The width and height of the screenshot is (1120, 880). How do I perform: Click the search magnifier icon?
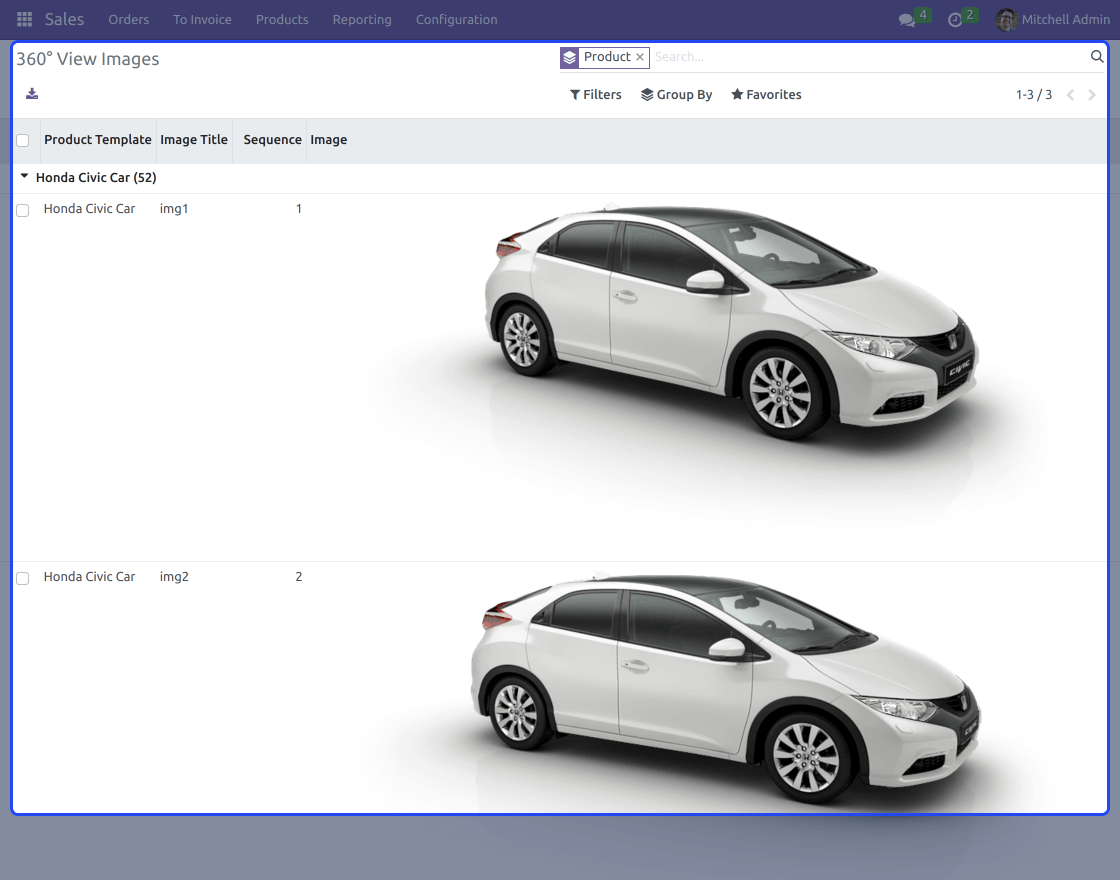[x=1096, y=56]
